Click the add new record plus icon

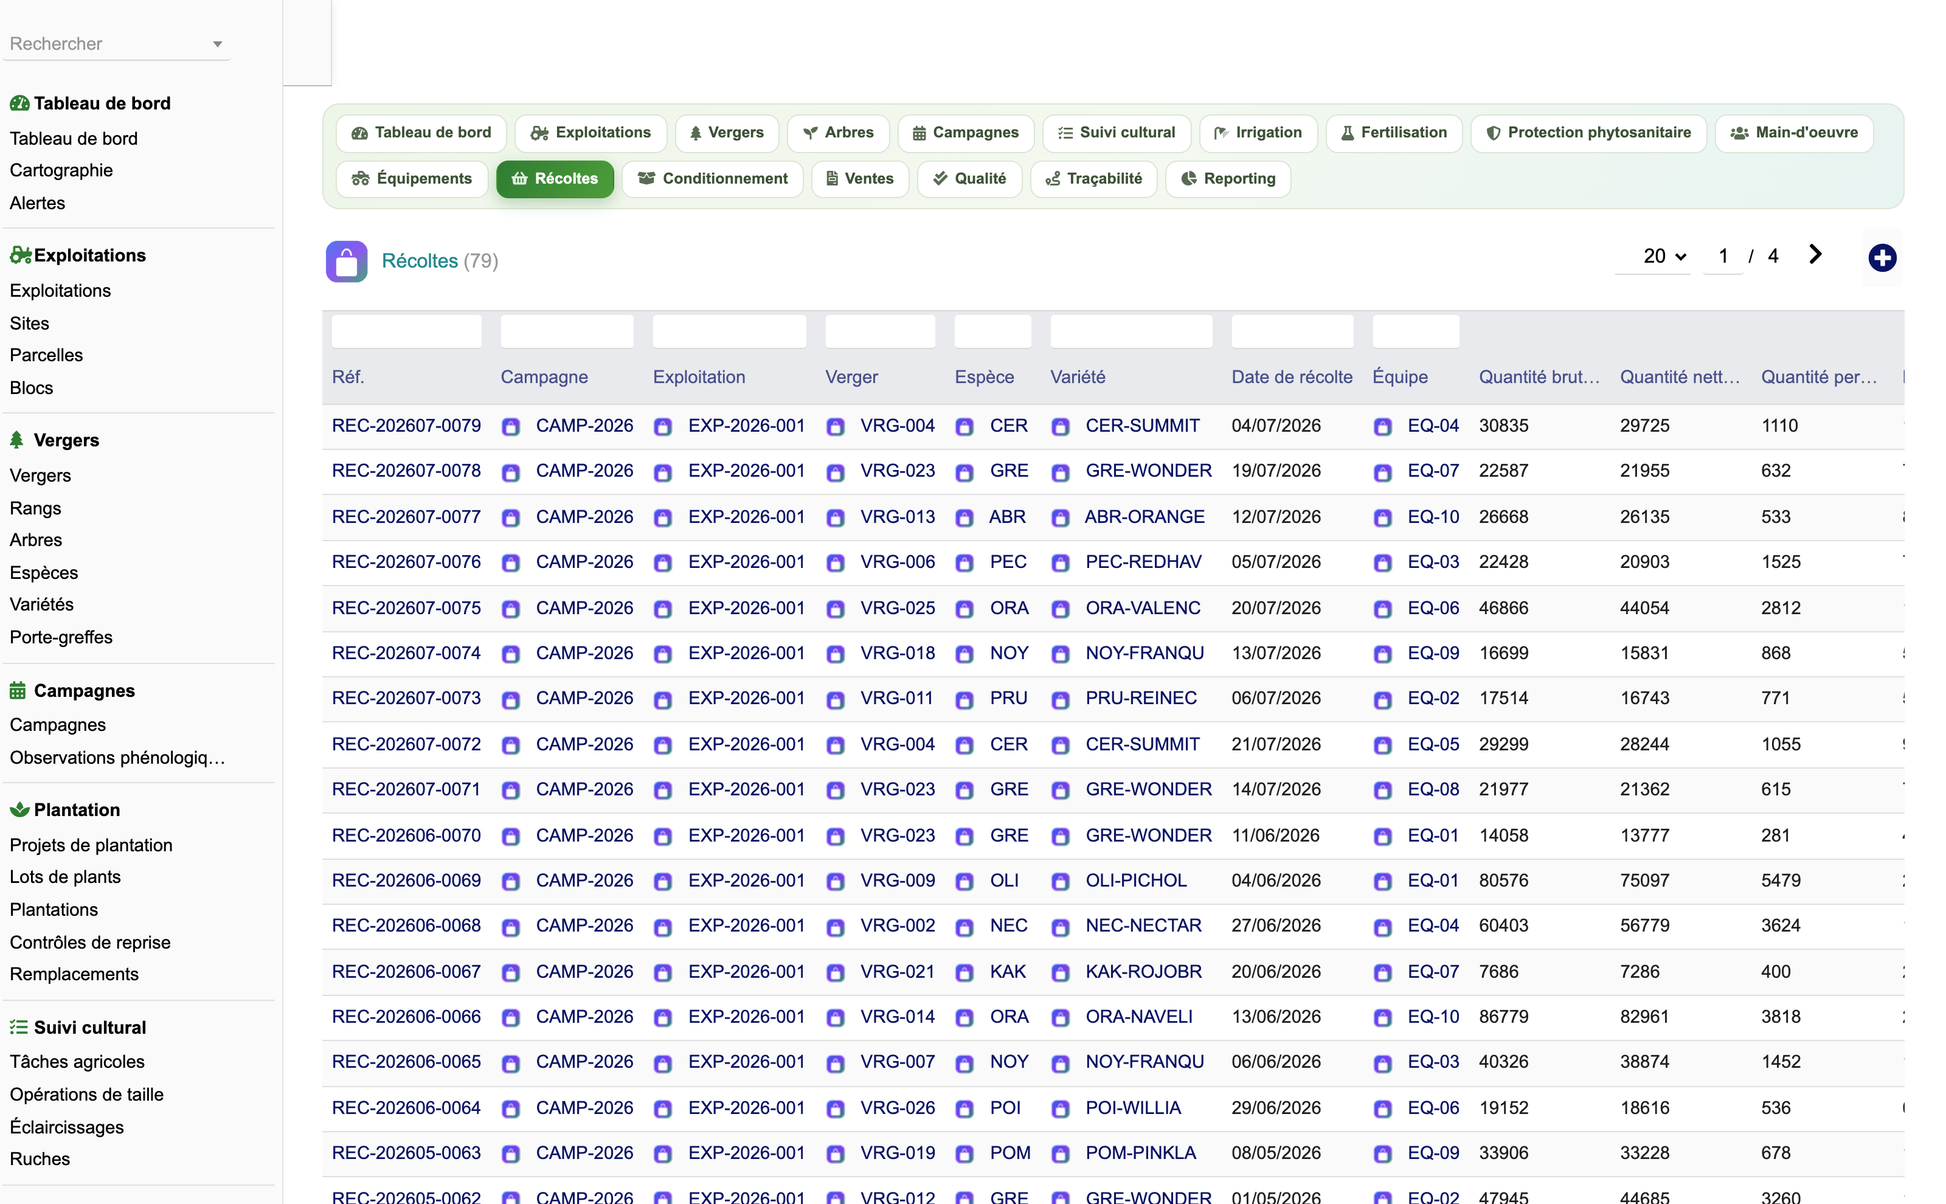pos(1881,258)
